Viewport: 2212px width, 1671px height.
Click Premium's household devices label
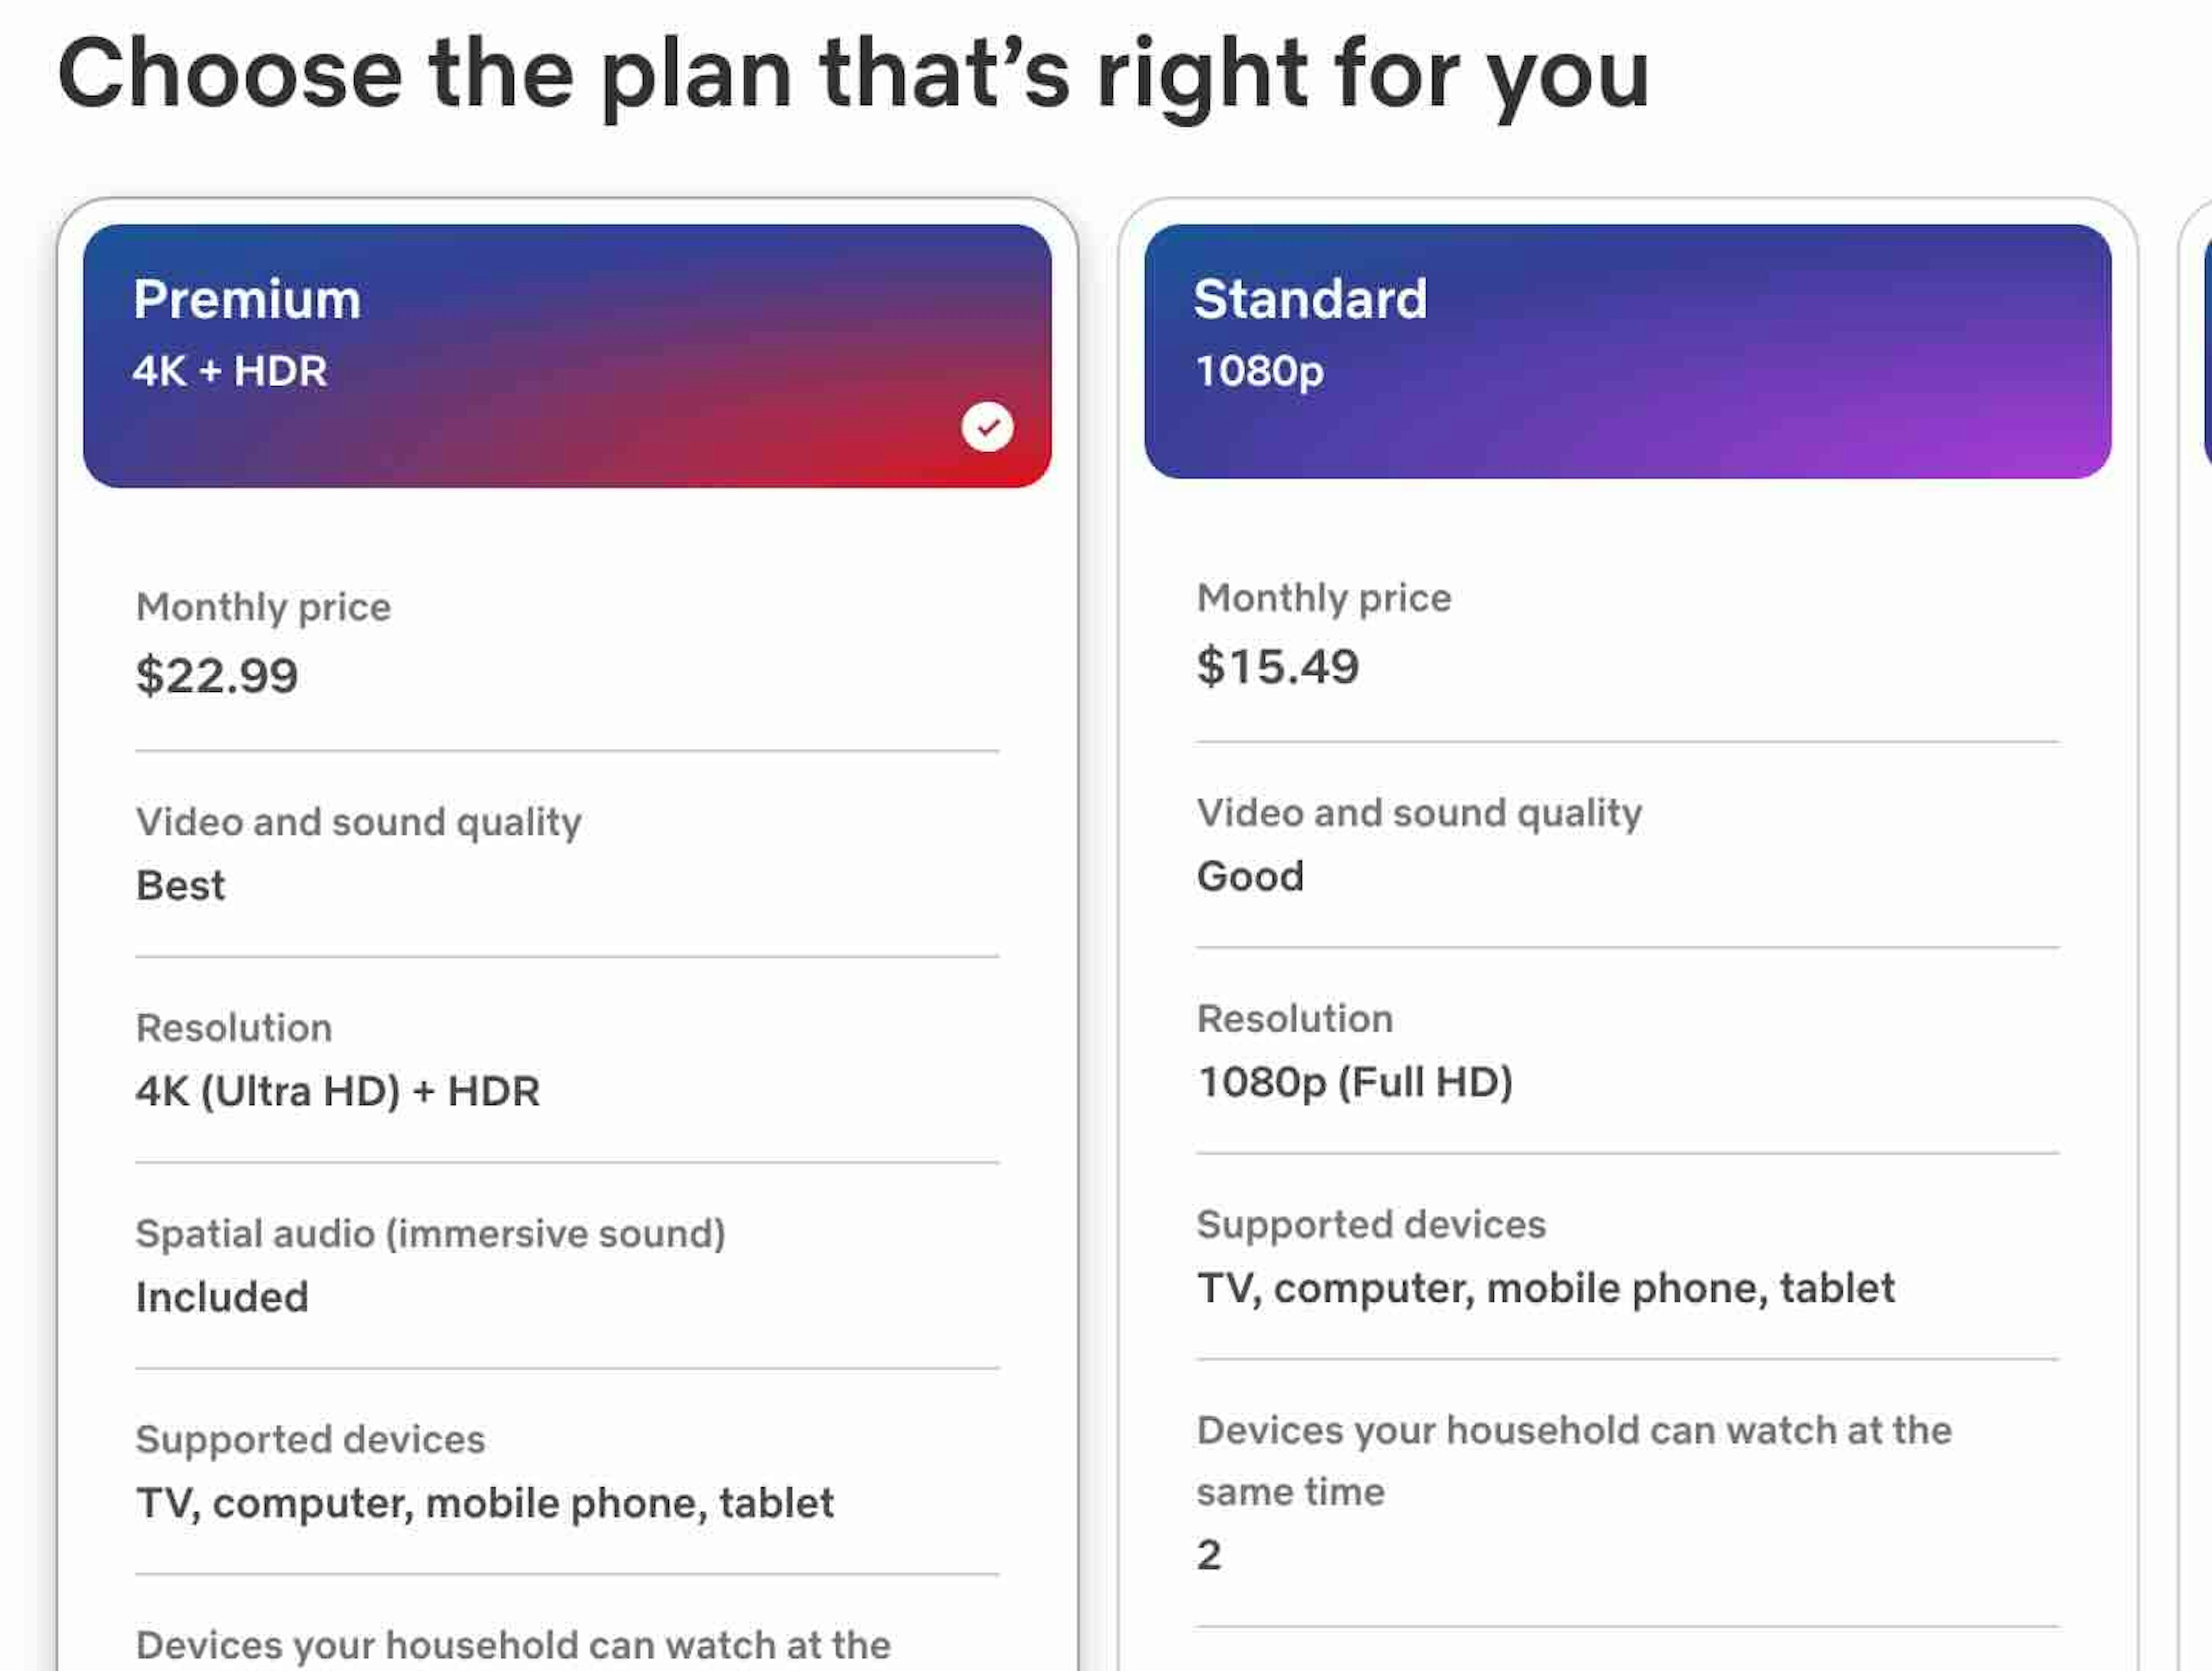click(513, 1645)
